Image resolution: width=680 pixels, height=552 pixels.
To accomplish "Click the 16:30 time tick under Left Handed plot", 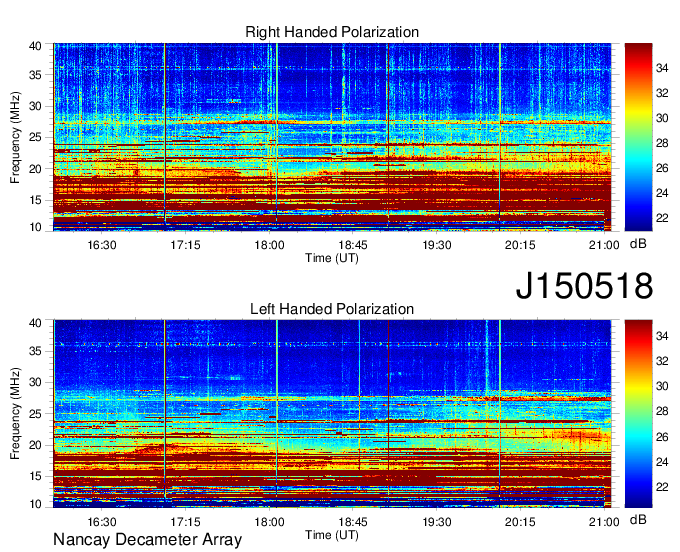I will 102,522.
